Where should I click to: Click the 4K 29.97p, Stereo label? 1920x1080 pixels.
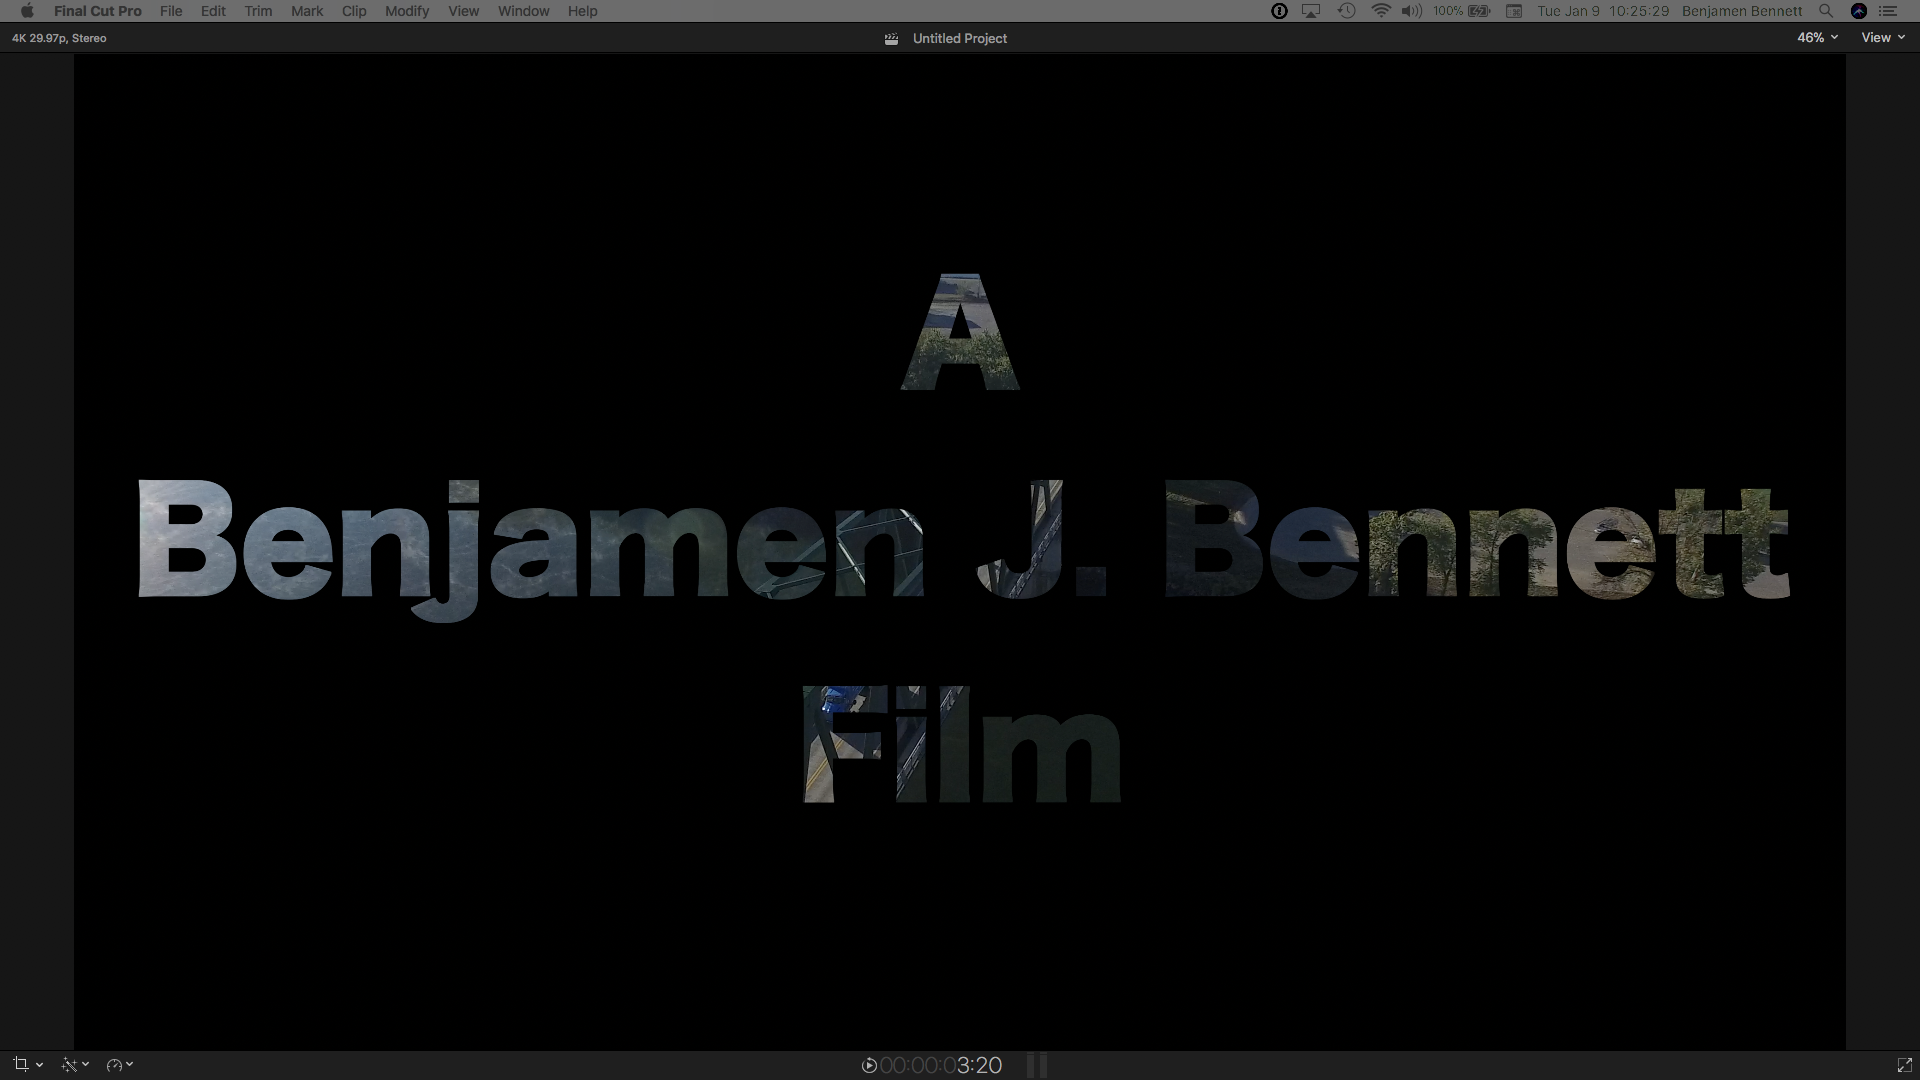(59, 38)
